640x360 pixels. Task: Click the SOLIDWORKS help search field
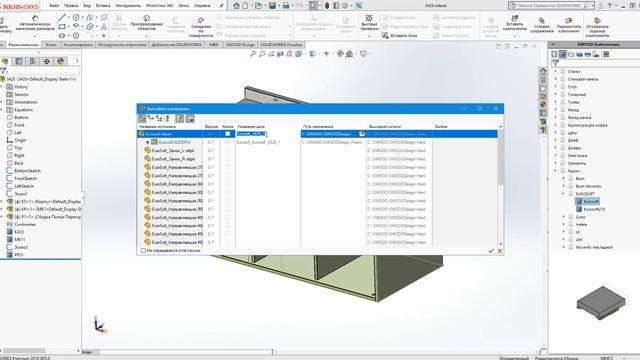pos(550,6)
